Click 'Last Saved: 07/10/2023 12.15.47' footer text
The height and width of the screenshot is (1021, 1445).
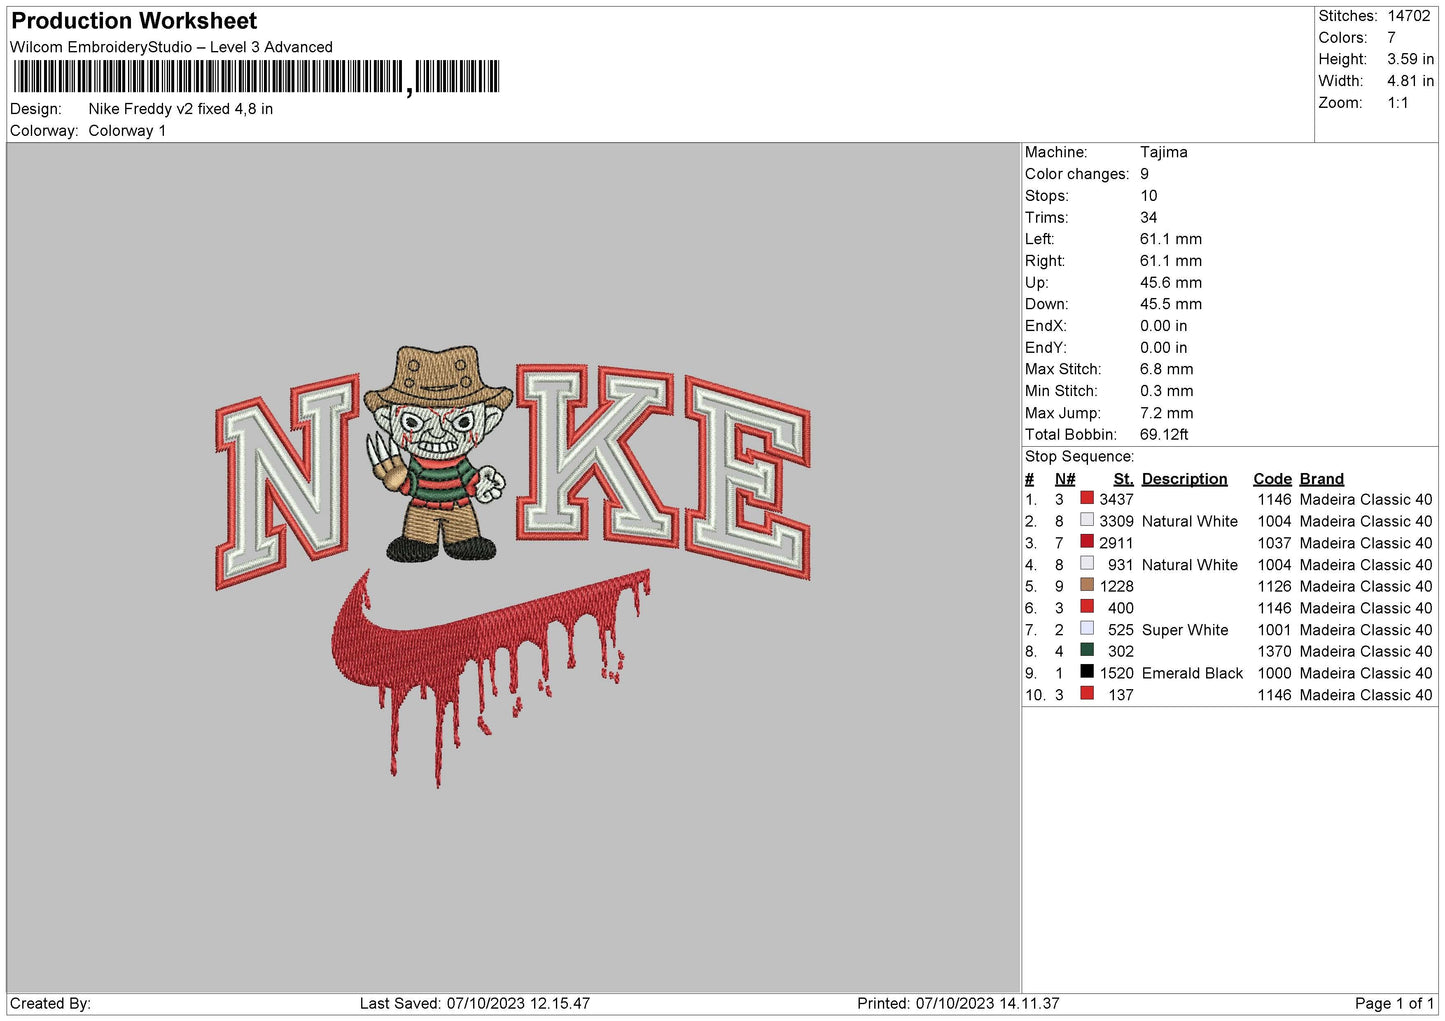pos(475,1003)
